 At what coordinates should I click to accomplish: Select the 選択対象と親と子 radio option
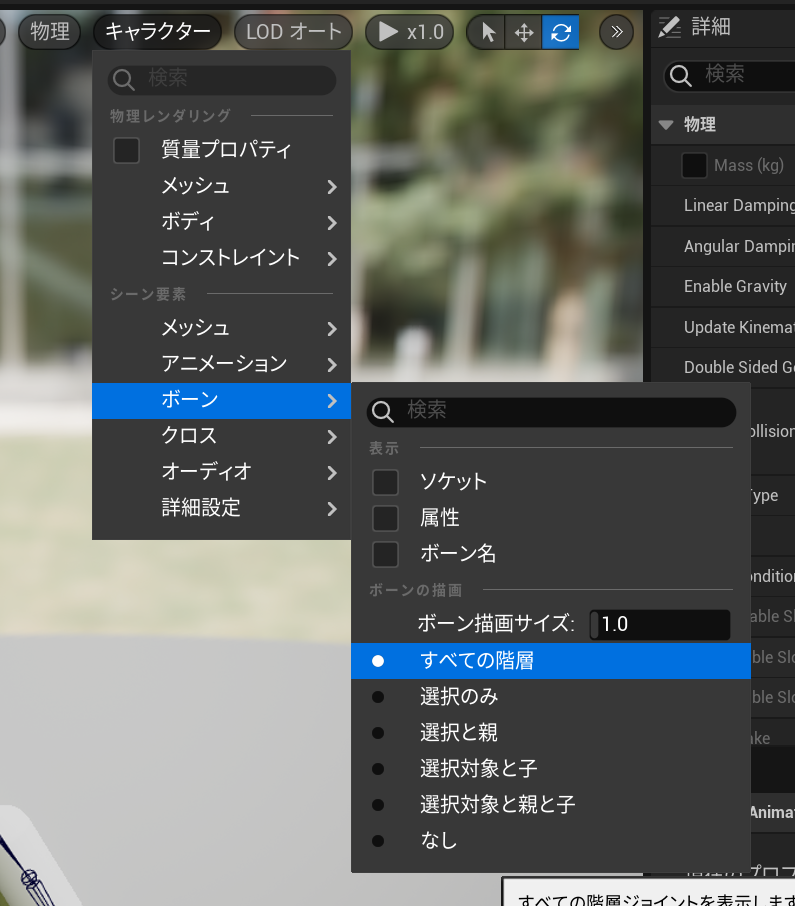[x=551, y=804]
